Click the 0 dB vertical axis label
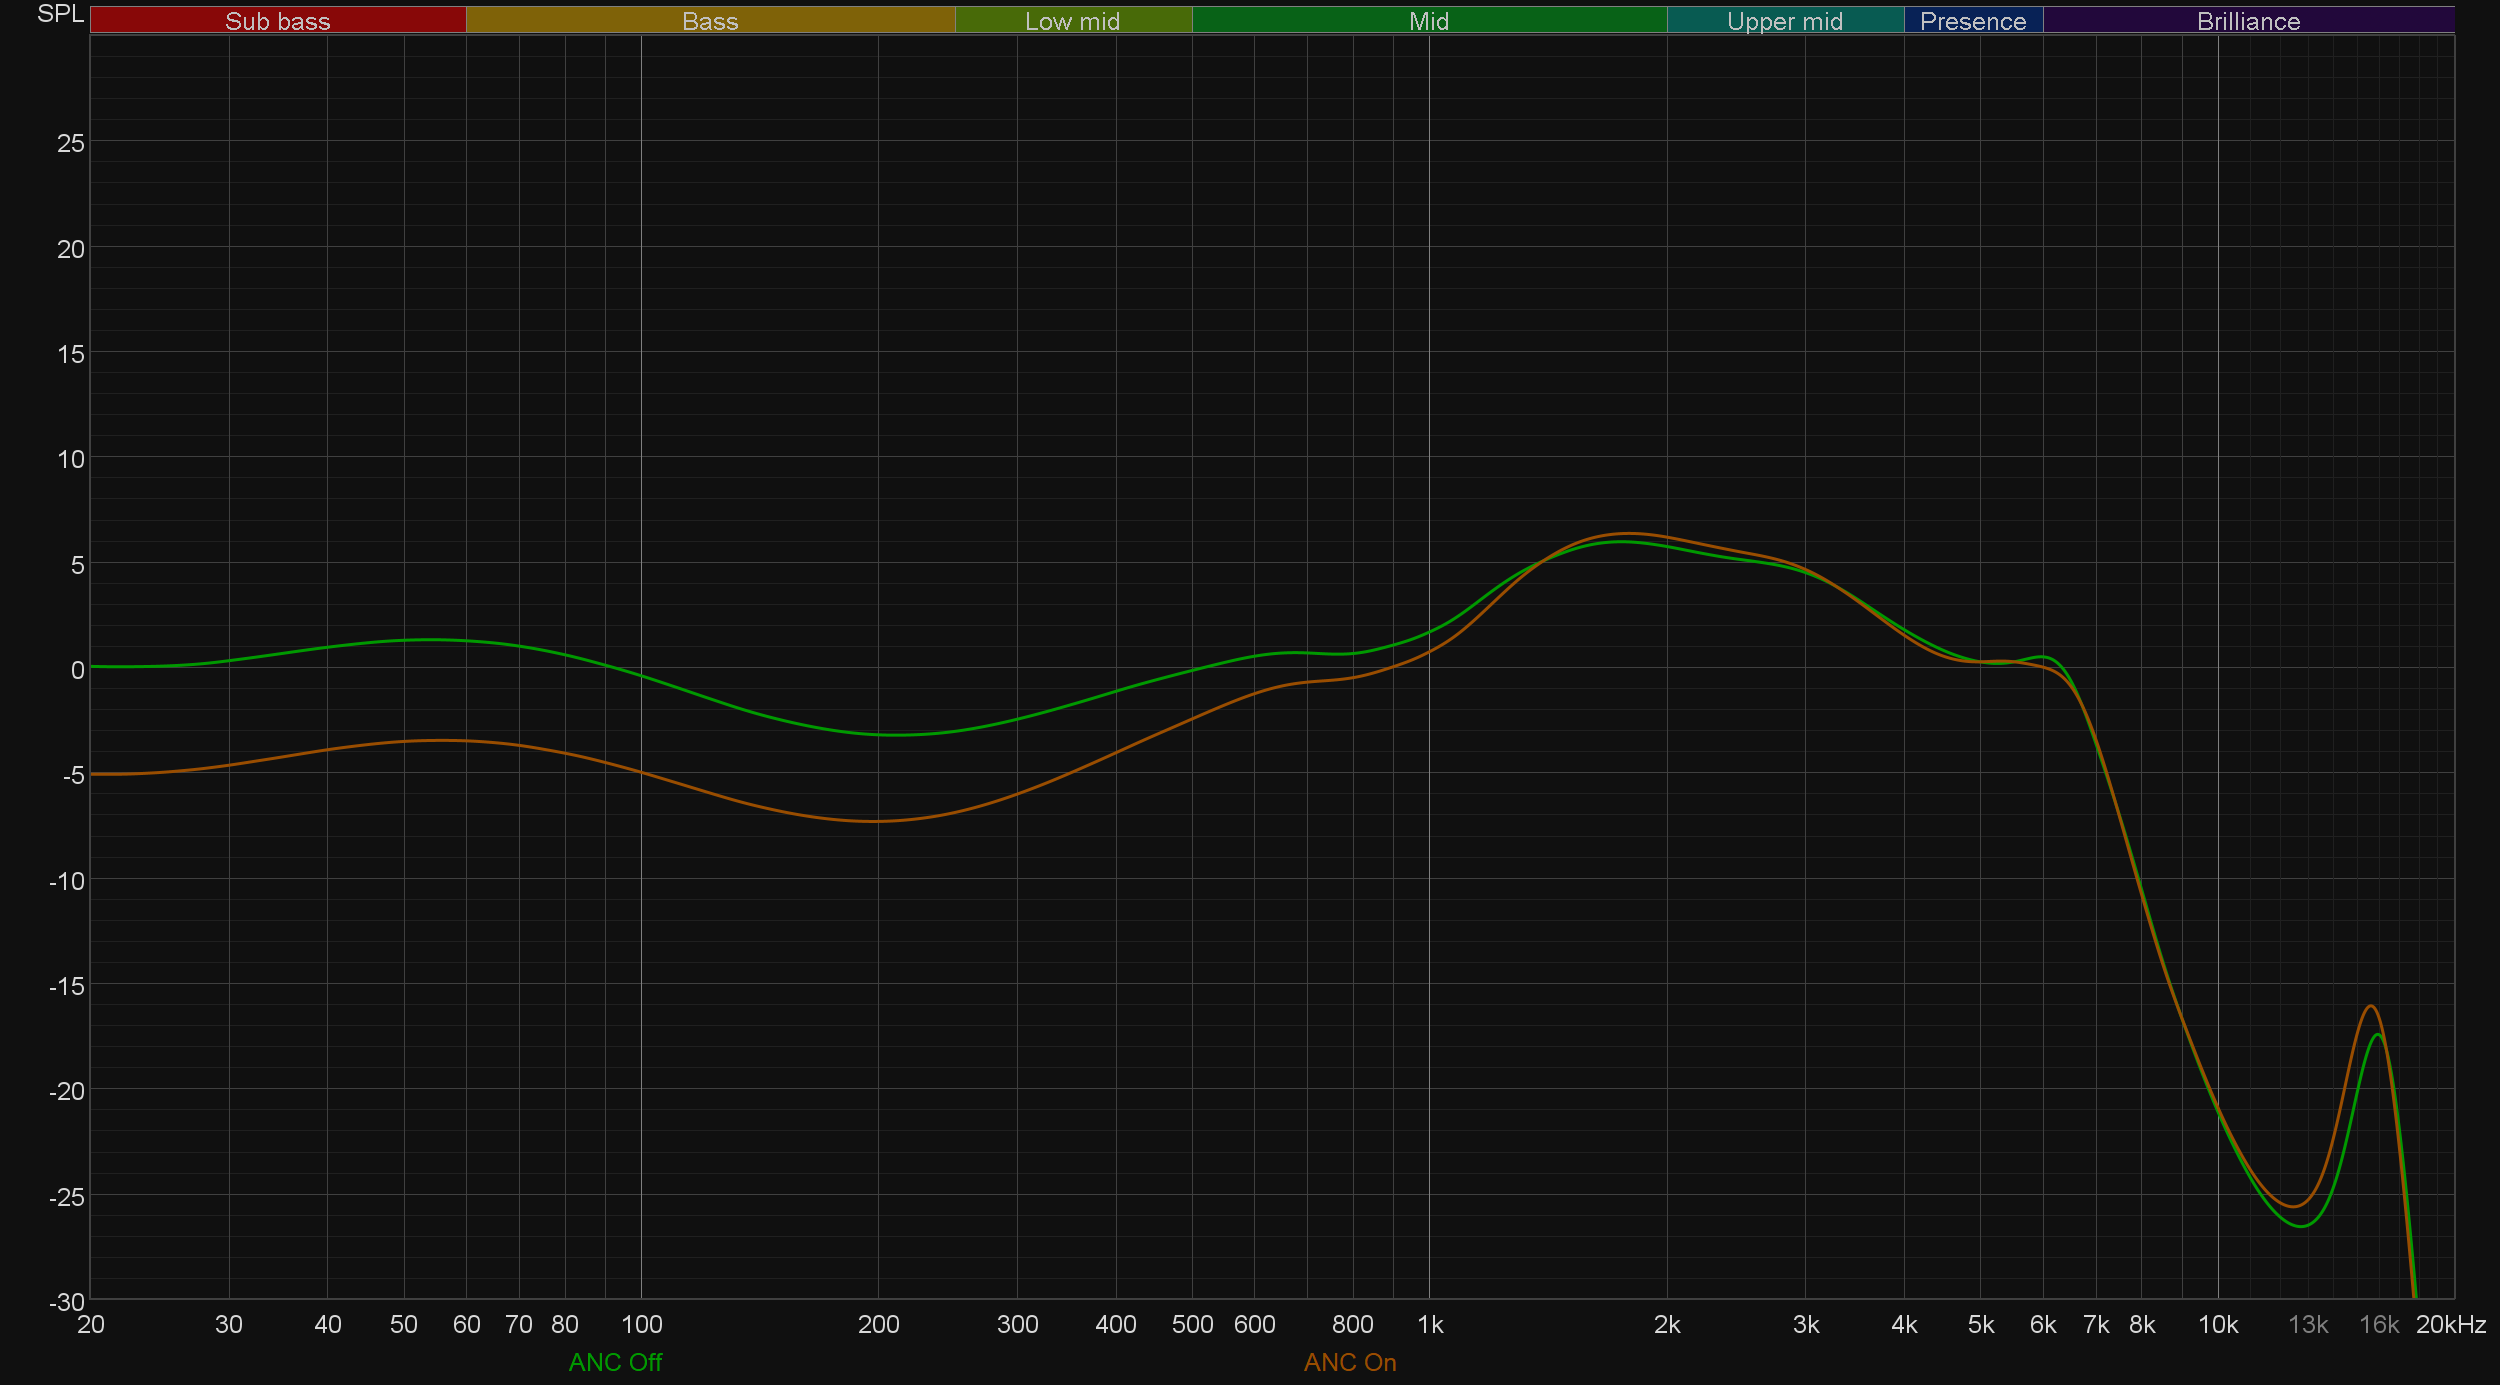 click(77, 670)
